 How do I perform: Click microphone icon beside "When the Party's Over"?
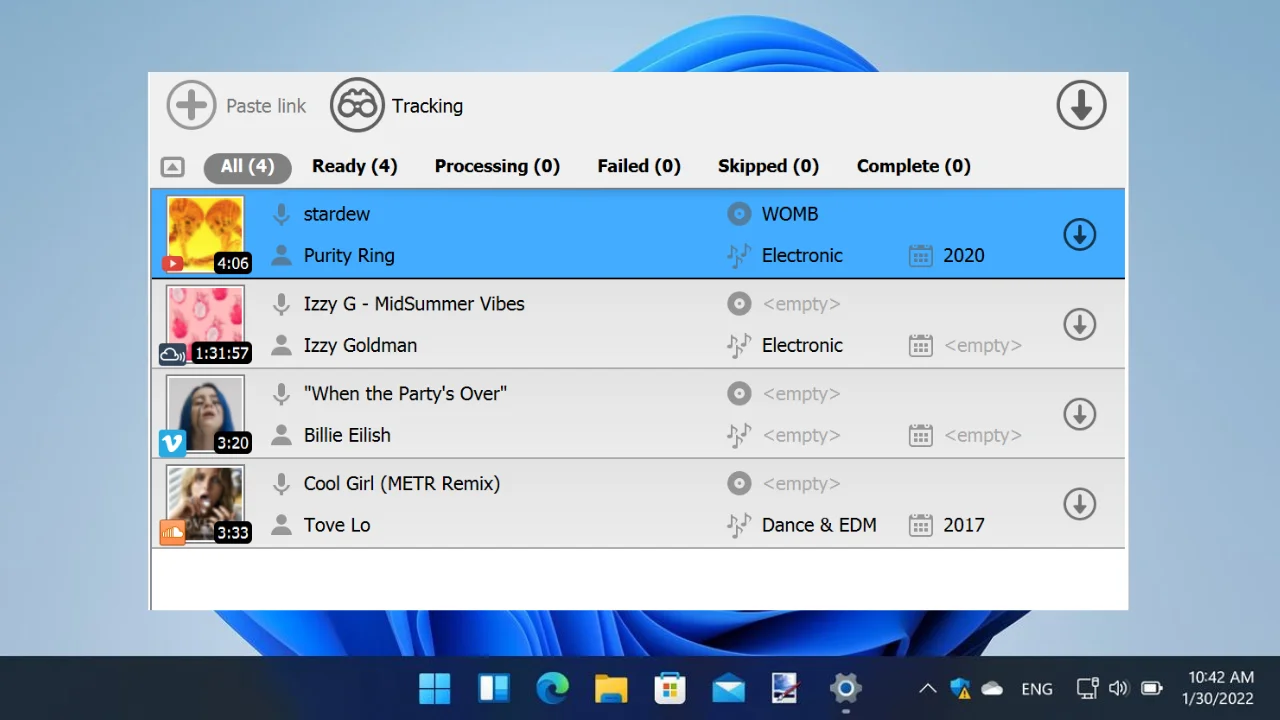click(x=282, y=394)
